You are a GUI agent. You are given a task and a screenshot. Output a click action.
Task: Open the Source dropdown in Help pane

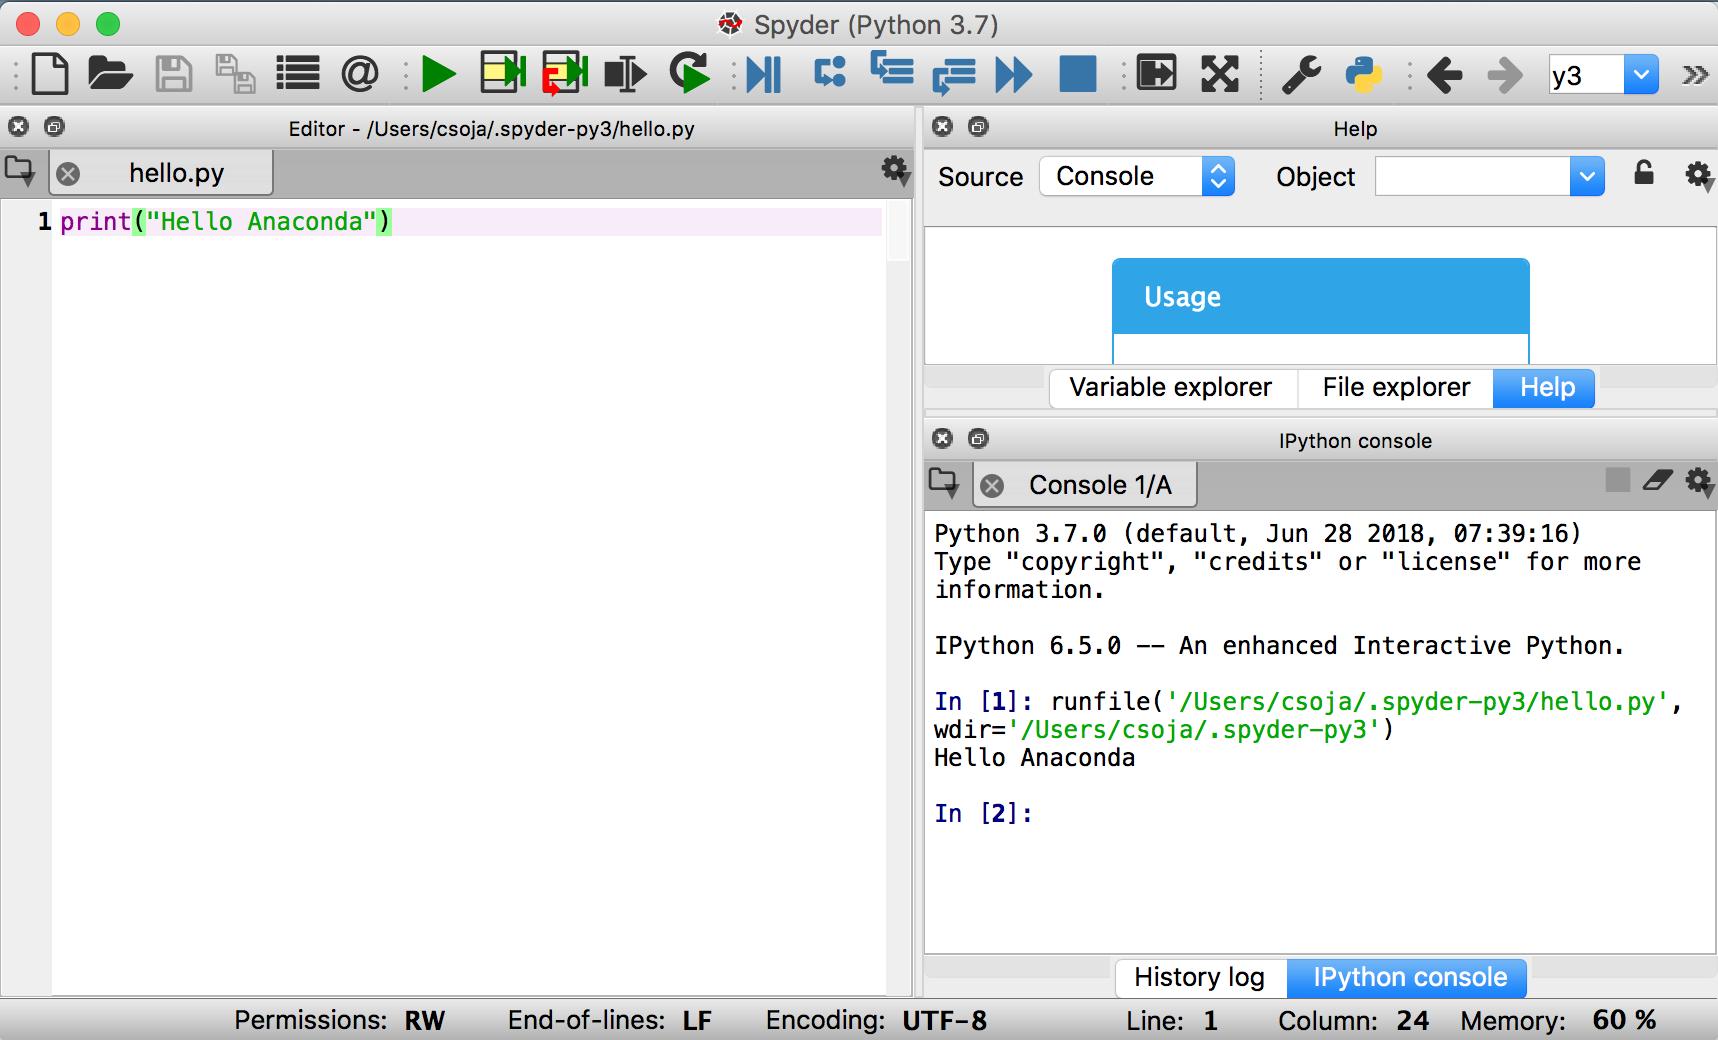pyautogui.click(x=1136, y=176)
